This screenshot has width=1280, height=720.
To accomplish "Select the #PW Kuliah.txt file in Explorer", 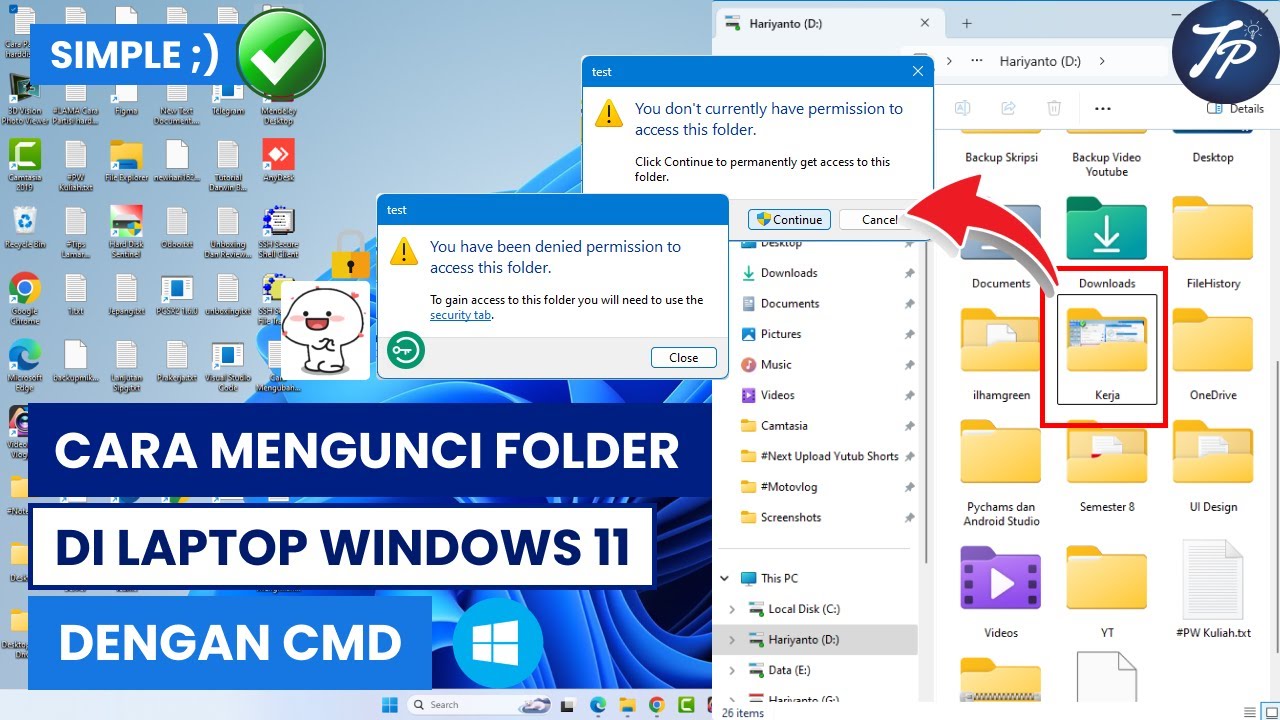I will (x=1213, y=590).
